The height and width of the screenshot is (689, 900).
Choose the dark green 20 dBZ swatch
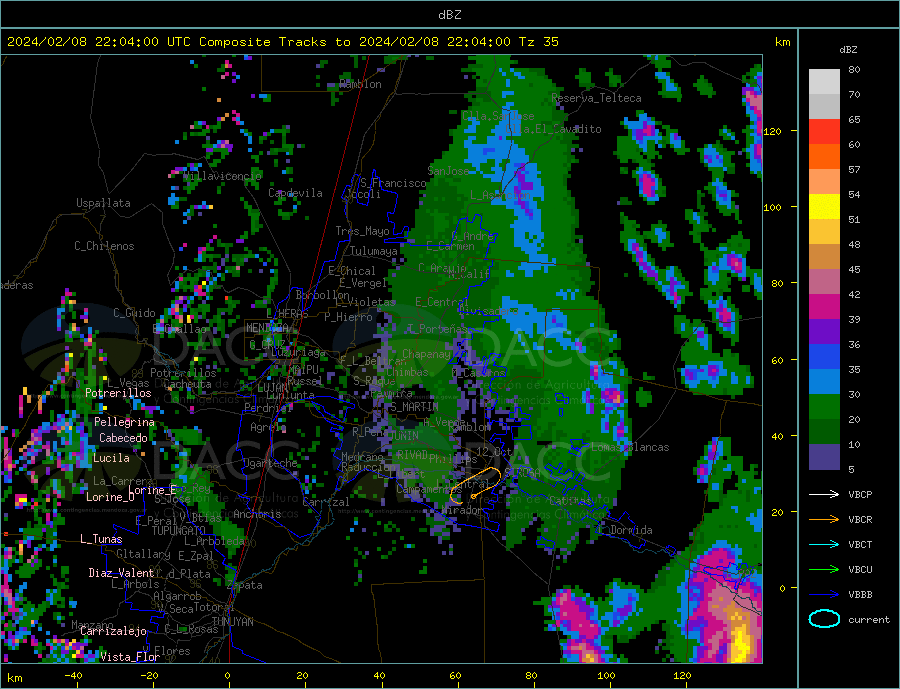[x=824, y=431]
